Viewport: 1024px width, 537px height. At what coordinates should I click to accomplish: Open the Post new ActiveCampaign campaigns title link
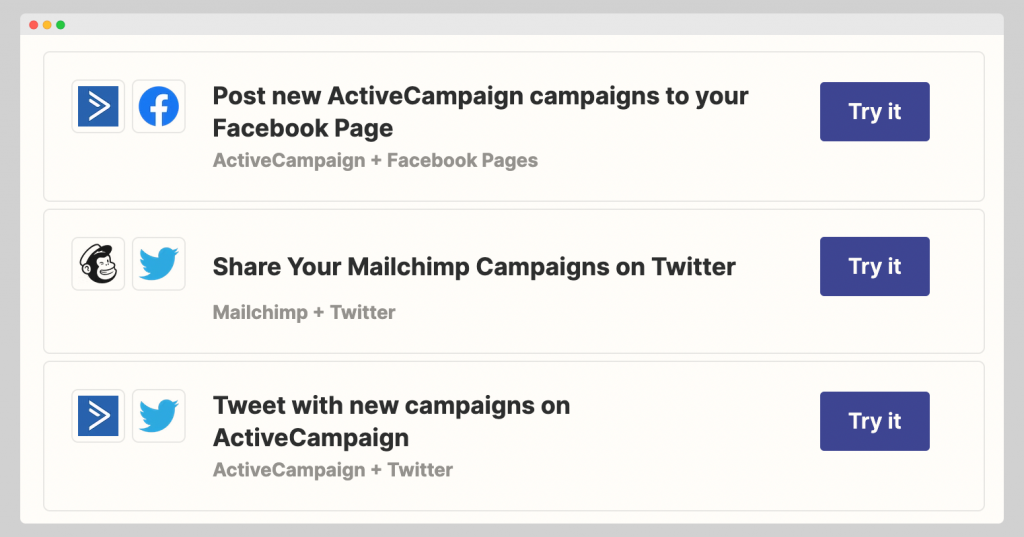click(x=480, y=112)
